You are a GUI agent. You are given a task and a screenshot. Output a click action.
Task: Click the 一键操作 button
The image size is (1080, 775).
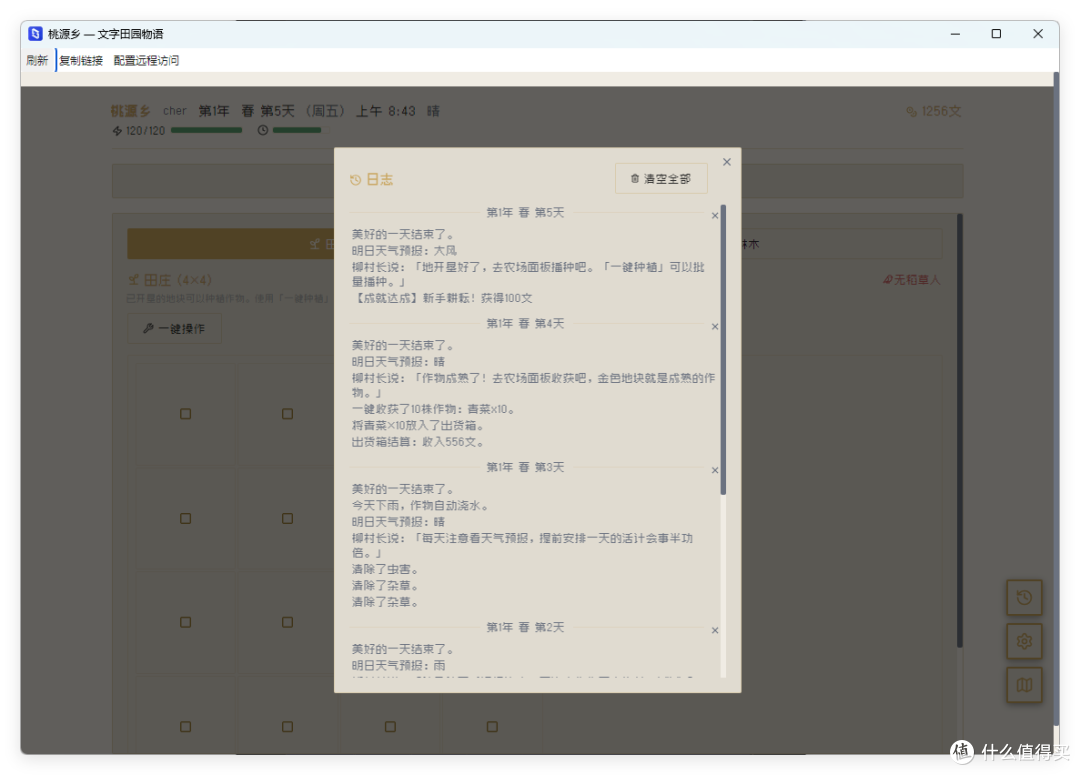point(174,329)
